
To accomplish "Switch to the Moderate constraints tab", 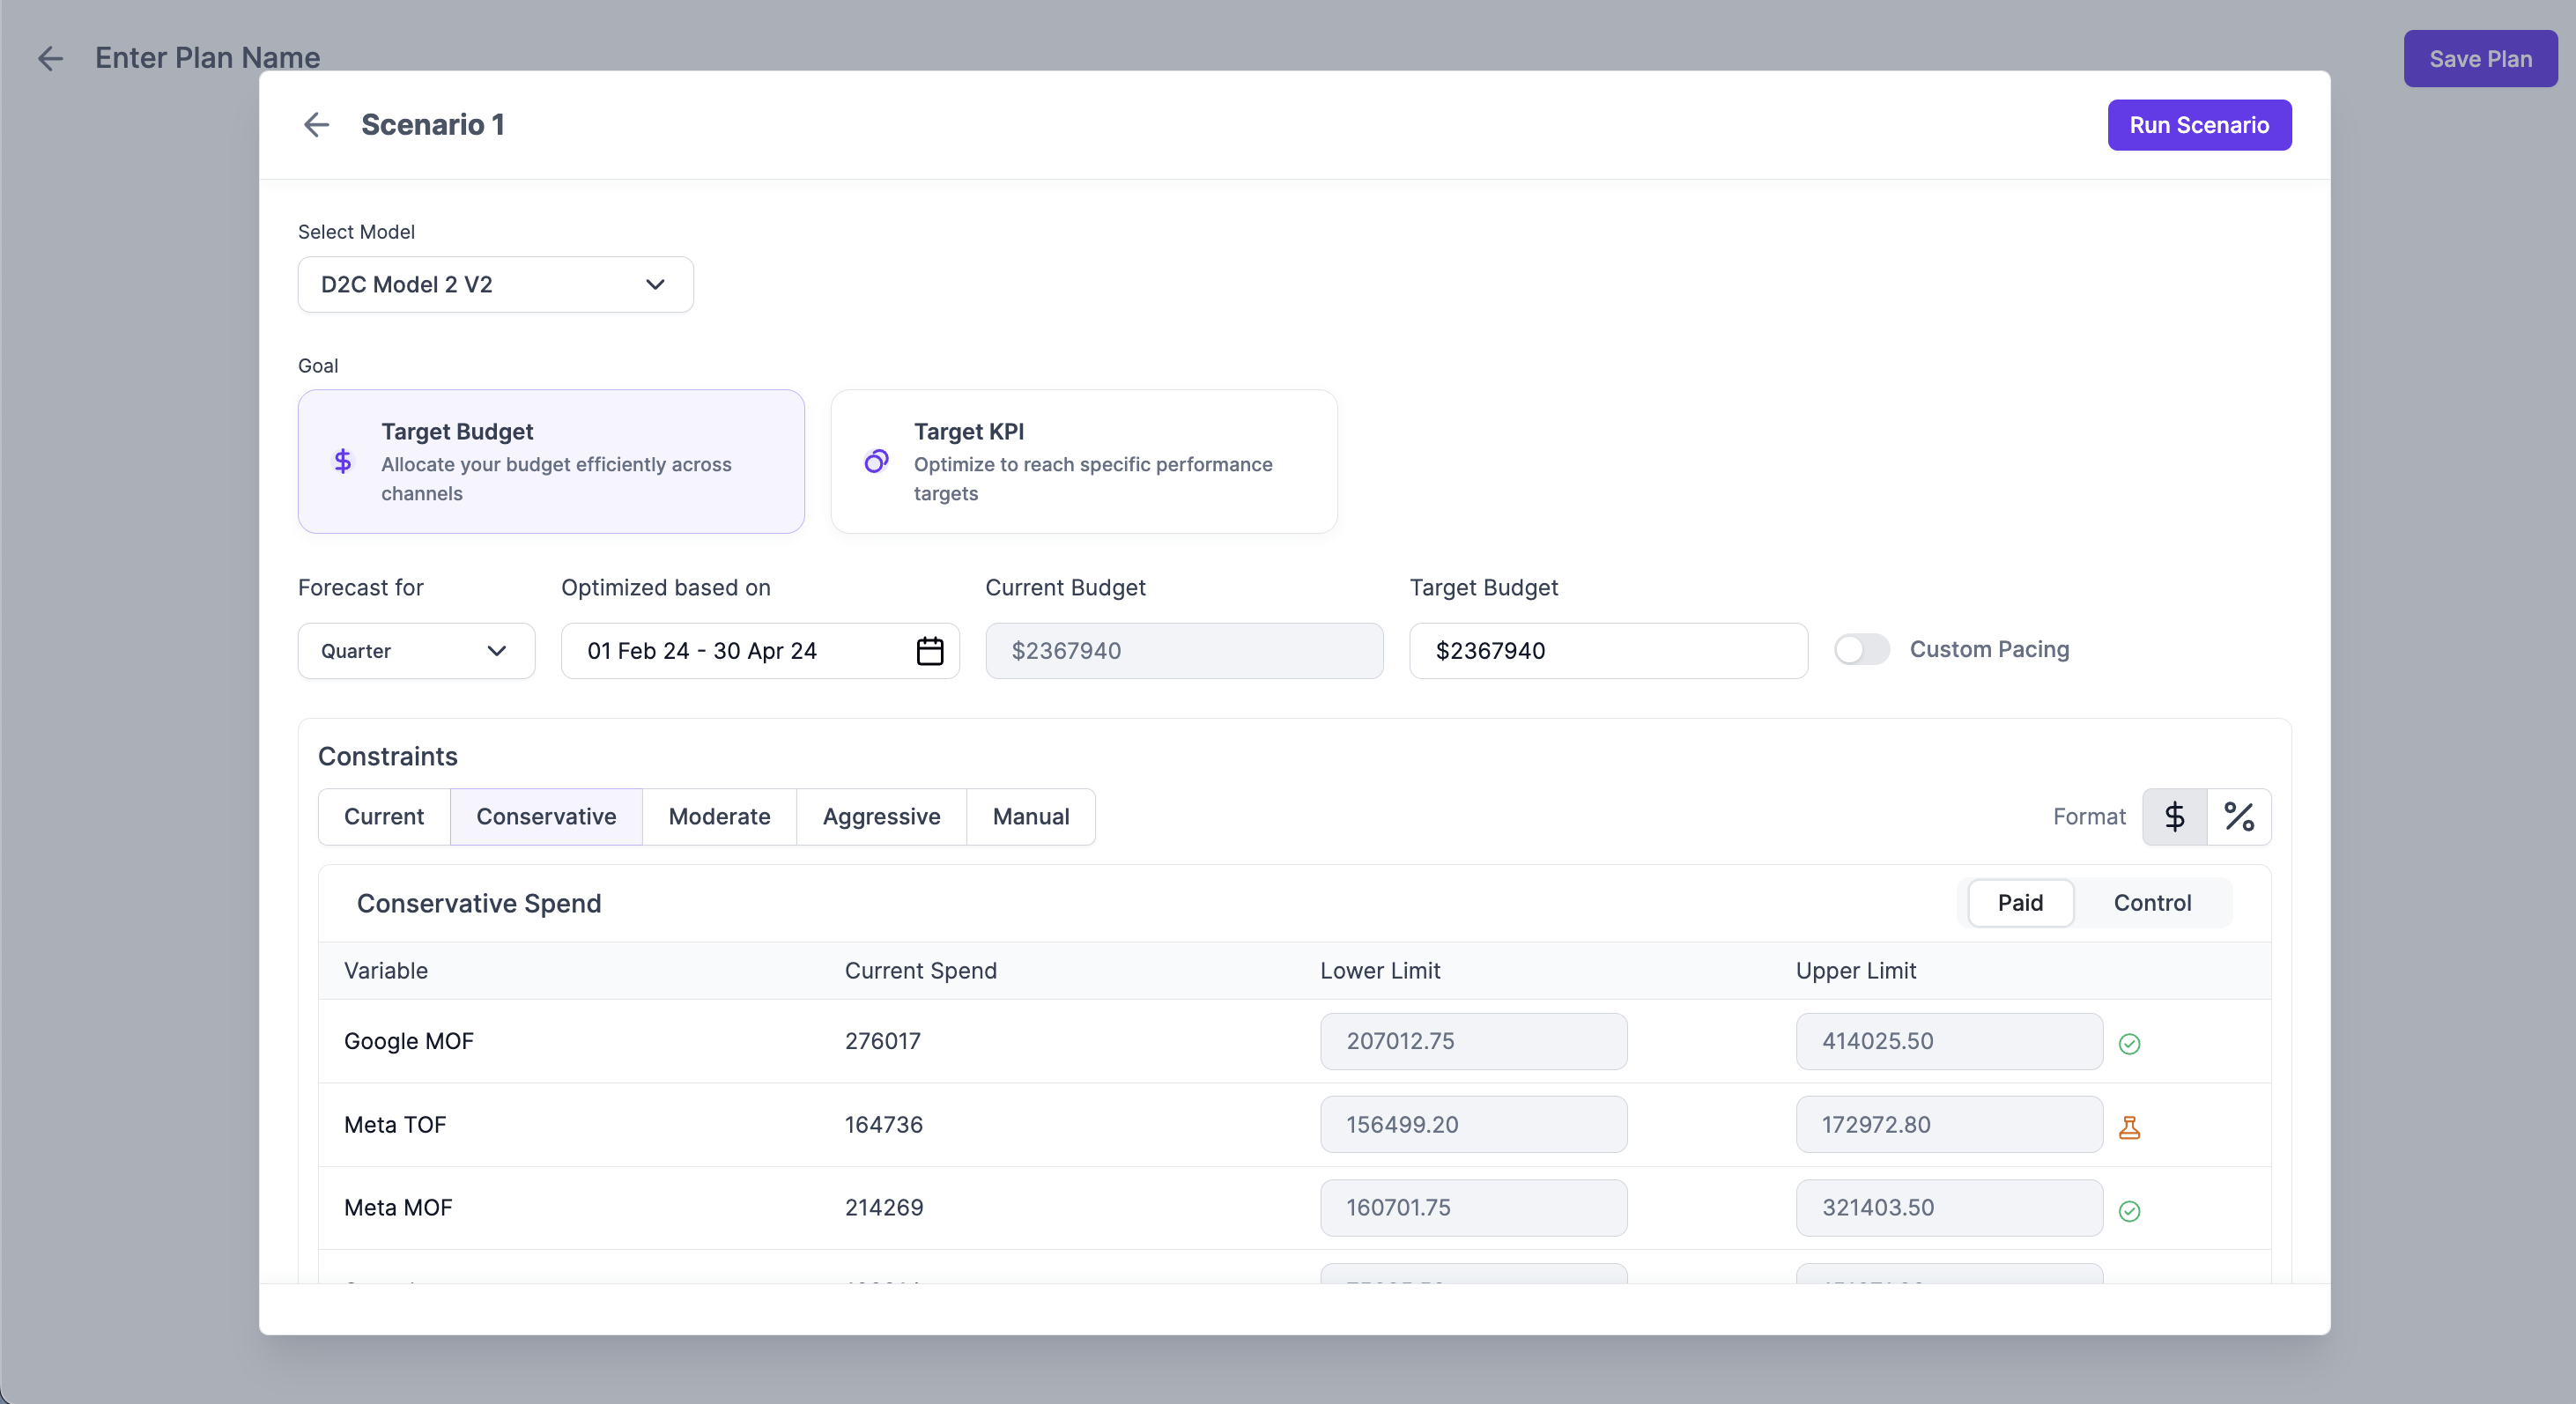I will pos(719,817).
